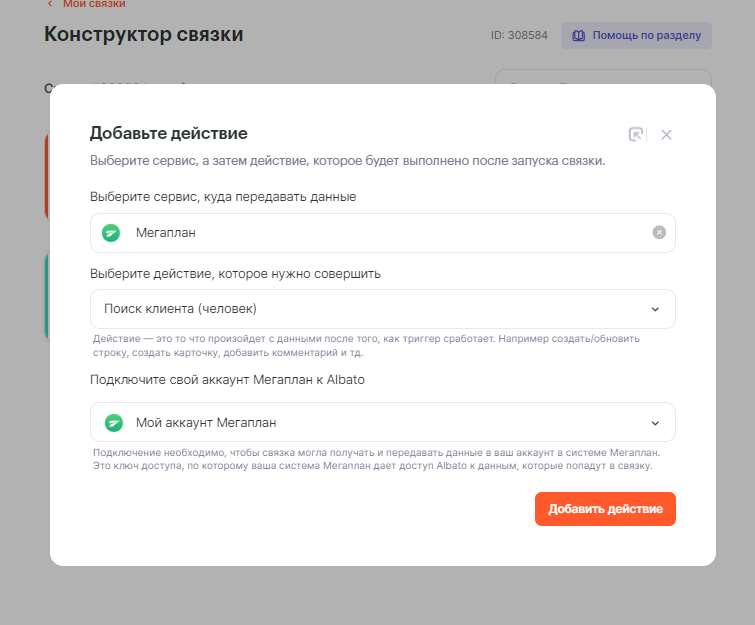Click the ID: 308584 label

point(519,35)
